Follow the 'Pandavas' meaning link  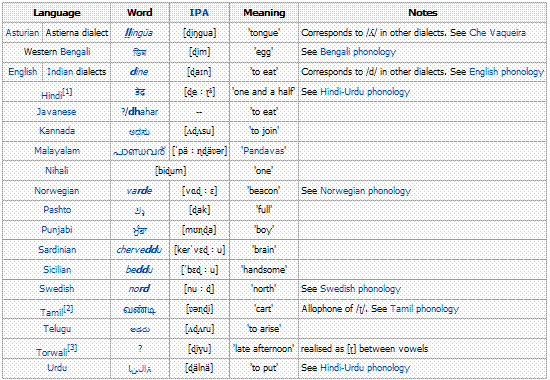point(264,151)
